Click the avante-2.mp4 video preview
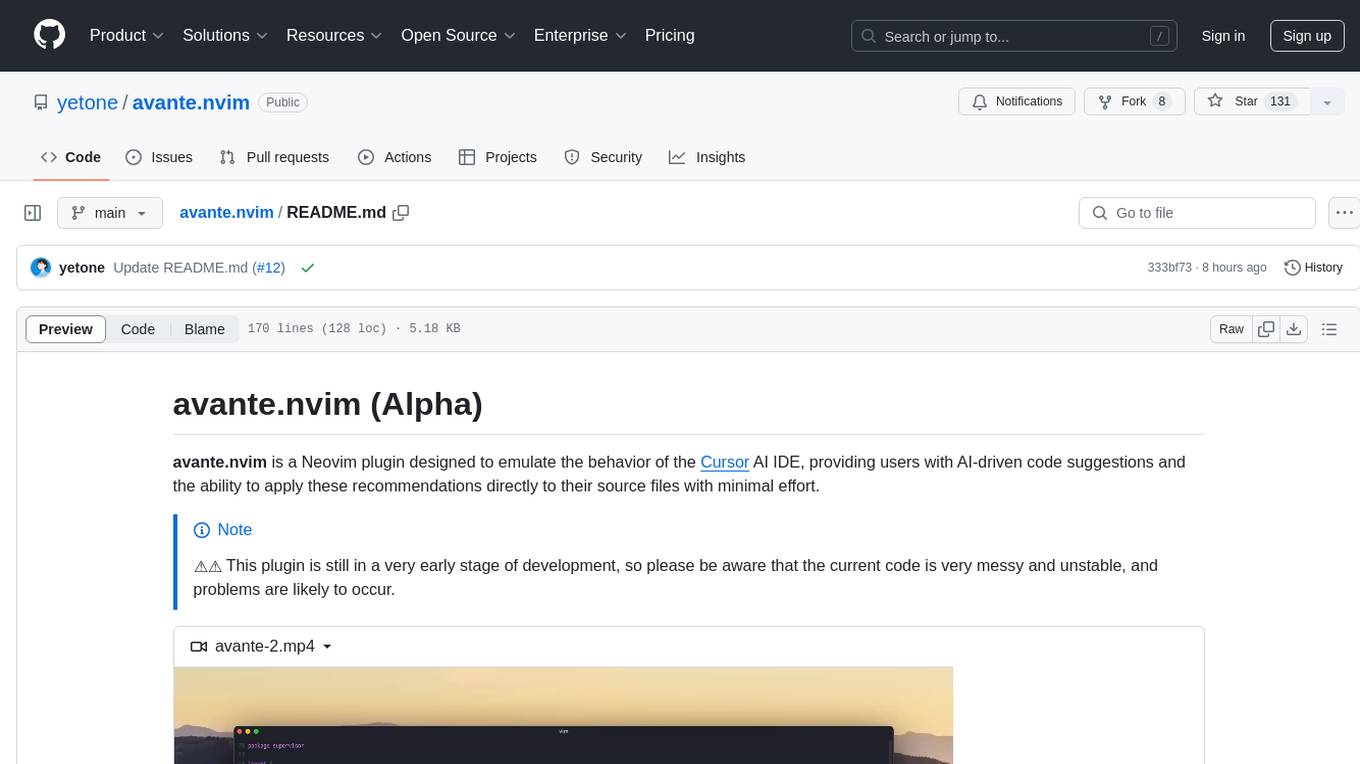Viewport: 1360px width, 764px height. [563, 715]
